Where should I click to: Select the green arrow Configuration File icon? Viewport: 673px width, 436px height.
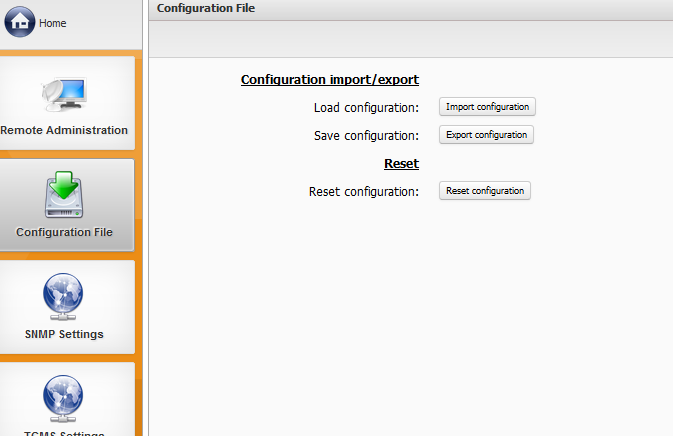(64, 195)
